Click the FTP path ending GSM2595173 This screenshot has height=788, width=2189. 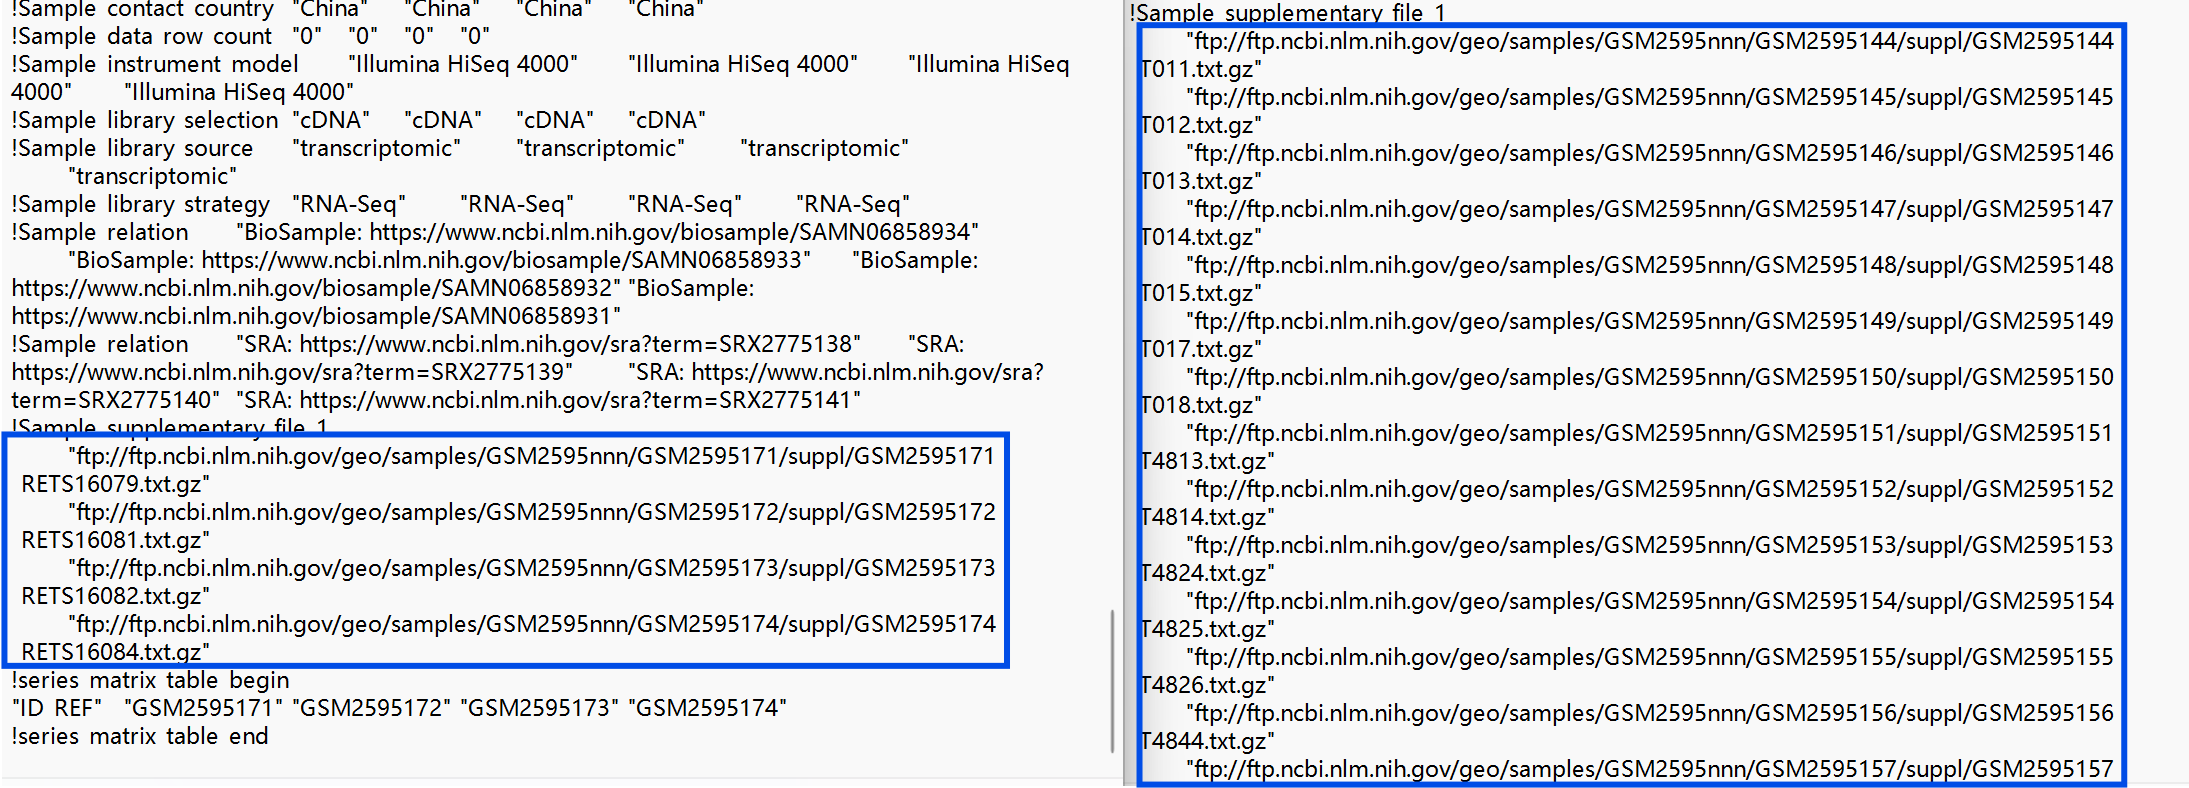pyautogui.click(x=535, y=568)
